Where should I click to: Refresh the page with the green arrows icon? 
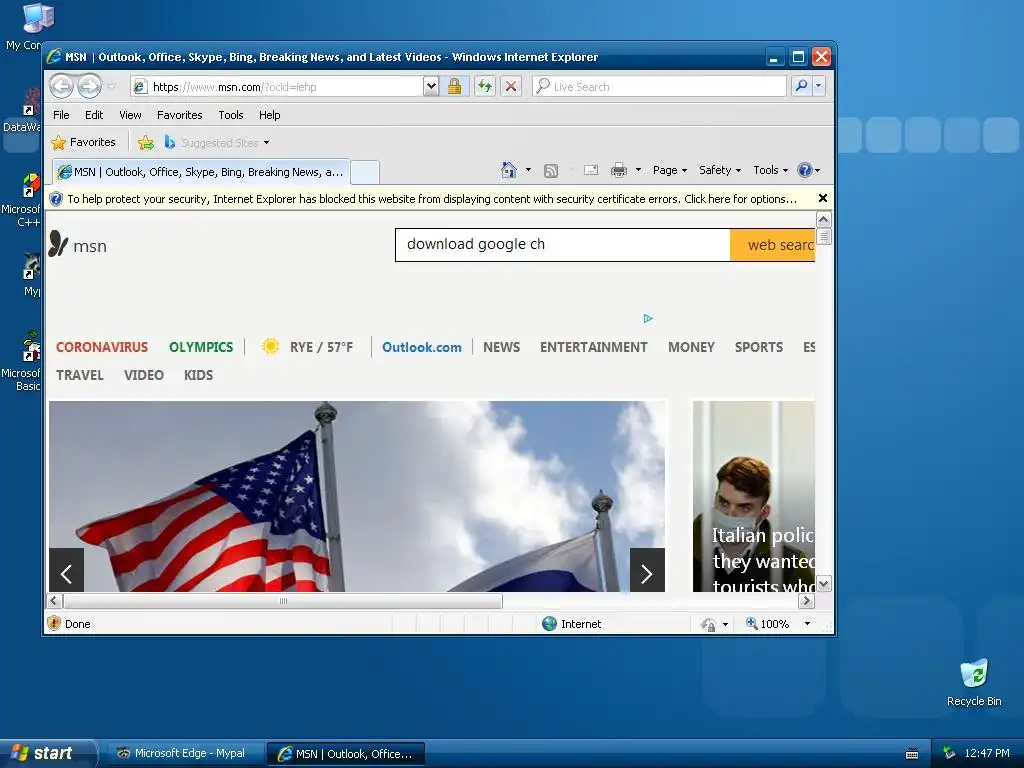click(x=485, y=86)
